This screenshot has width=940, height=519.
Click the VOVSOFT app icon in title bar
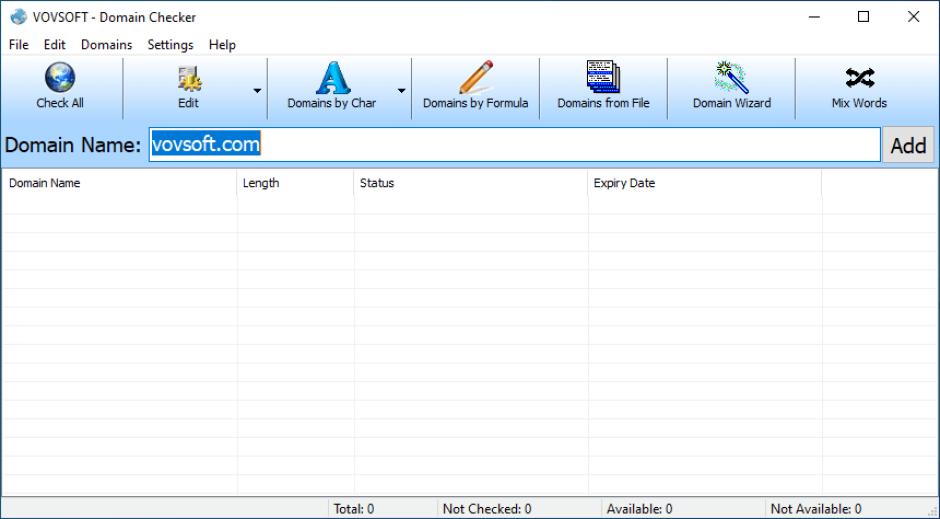coord(19,17)
